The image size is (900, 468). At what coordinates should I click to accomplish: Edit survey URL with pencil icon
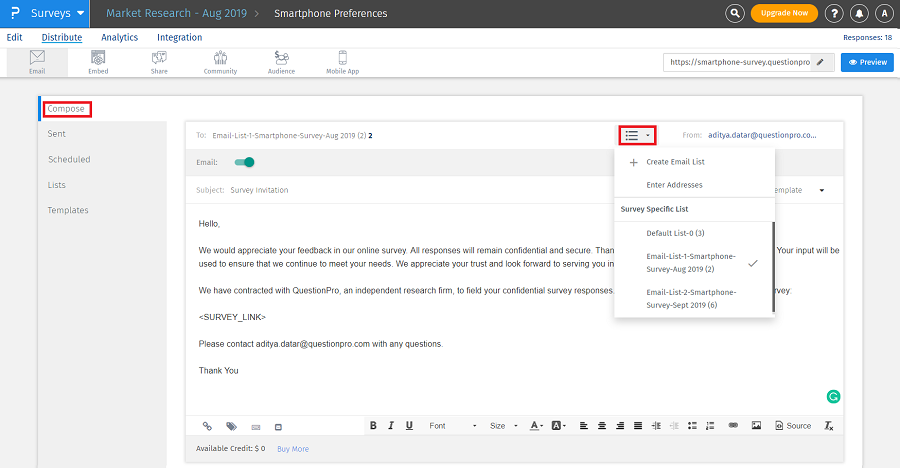tap(821, 62)
